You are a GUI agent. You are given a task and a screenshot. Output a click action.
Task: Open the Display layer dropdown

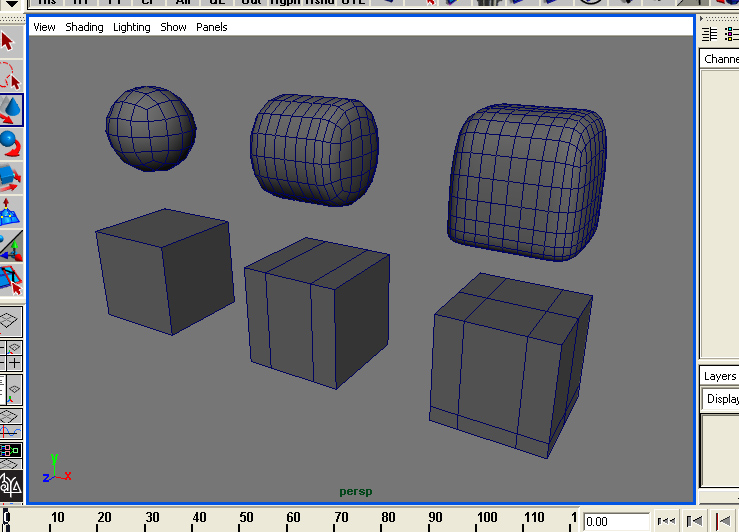(721, 399)
